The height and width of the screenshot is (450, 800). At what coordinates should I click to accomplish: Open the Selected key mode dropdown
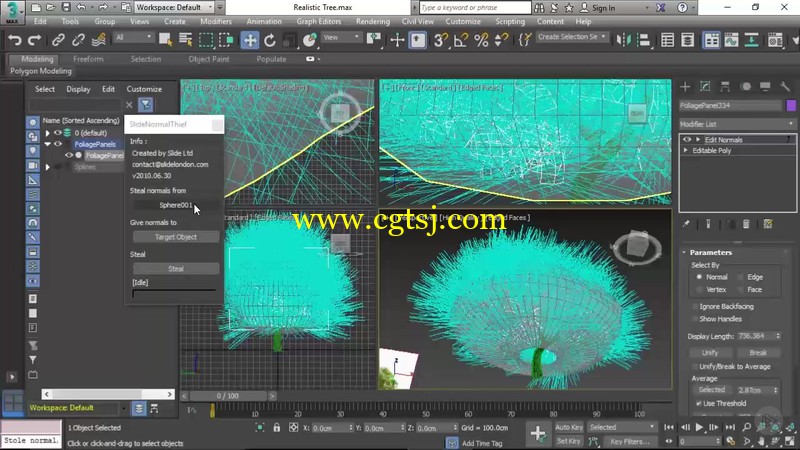pos(621,427)
